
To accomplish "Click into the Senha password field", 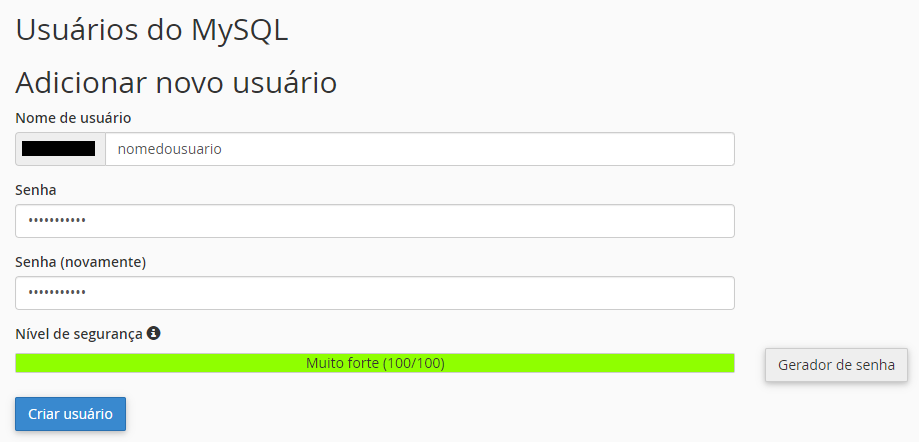I will tap(375, 221).
